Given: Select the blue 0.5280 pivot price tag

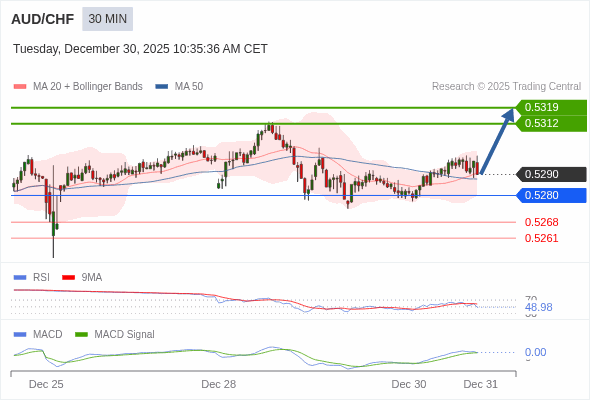Looking at the screenshot, I should tap(551, 196).
